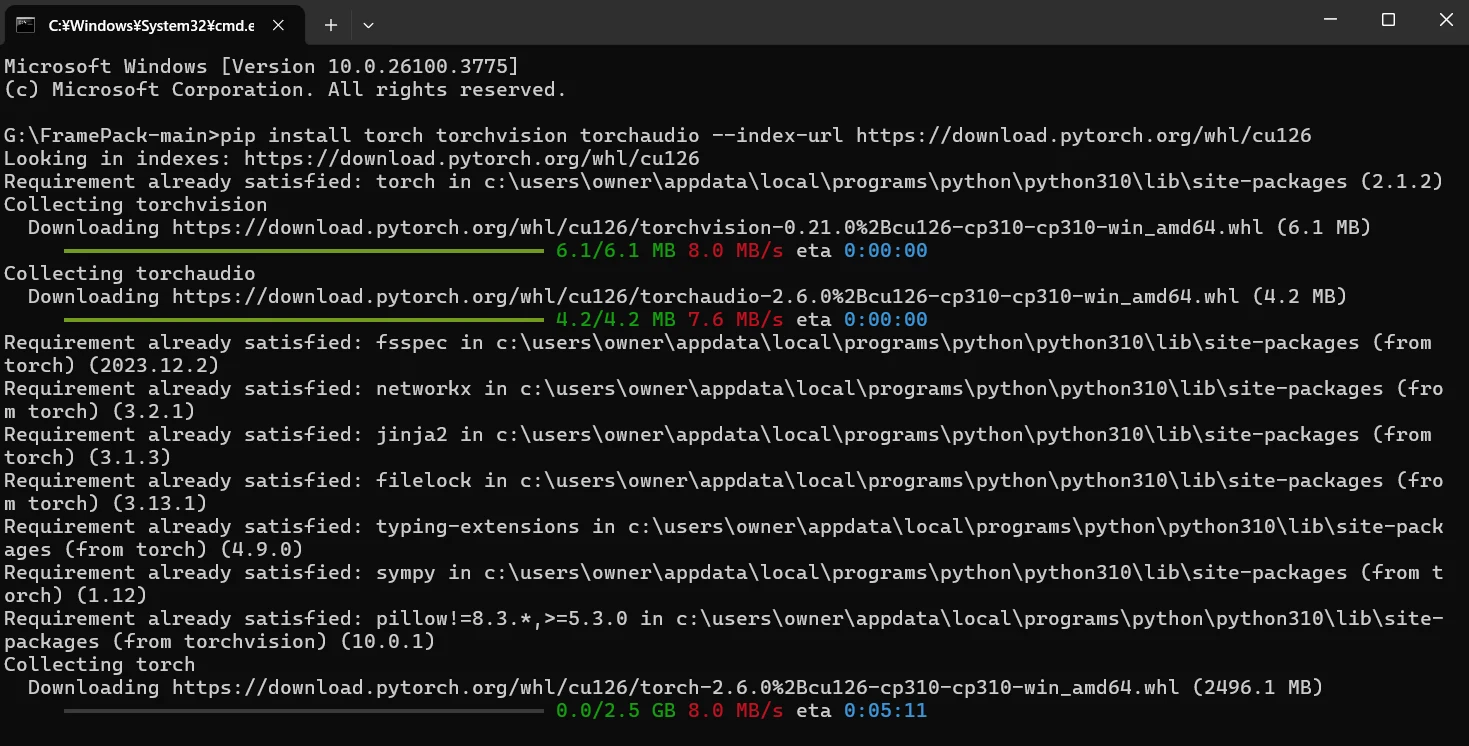Click the '6.1/6.1 MB' download size
Screen dimensions: 1469x746
[x=616, y=251]
